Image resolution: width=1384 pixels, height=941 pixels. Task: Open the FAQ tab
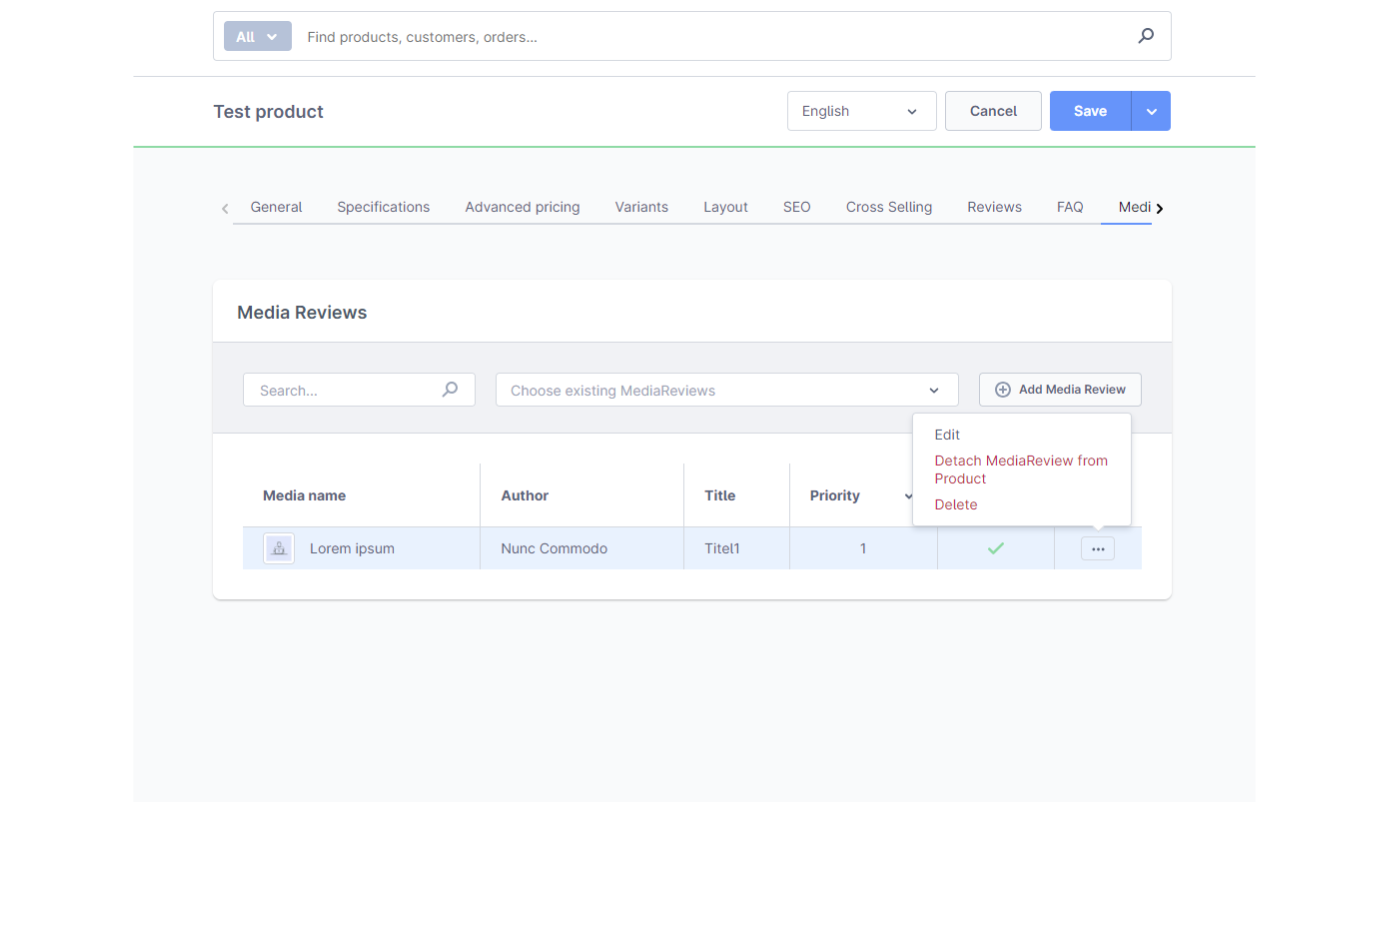pos(1070,207)
